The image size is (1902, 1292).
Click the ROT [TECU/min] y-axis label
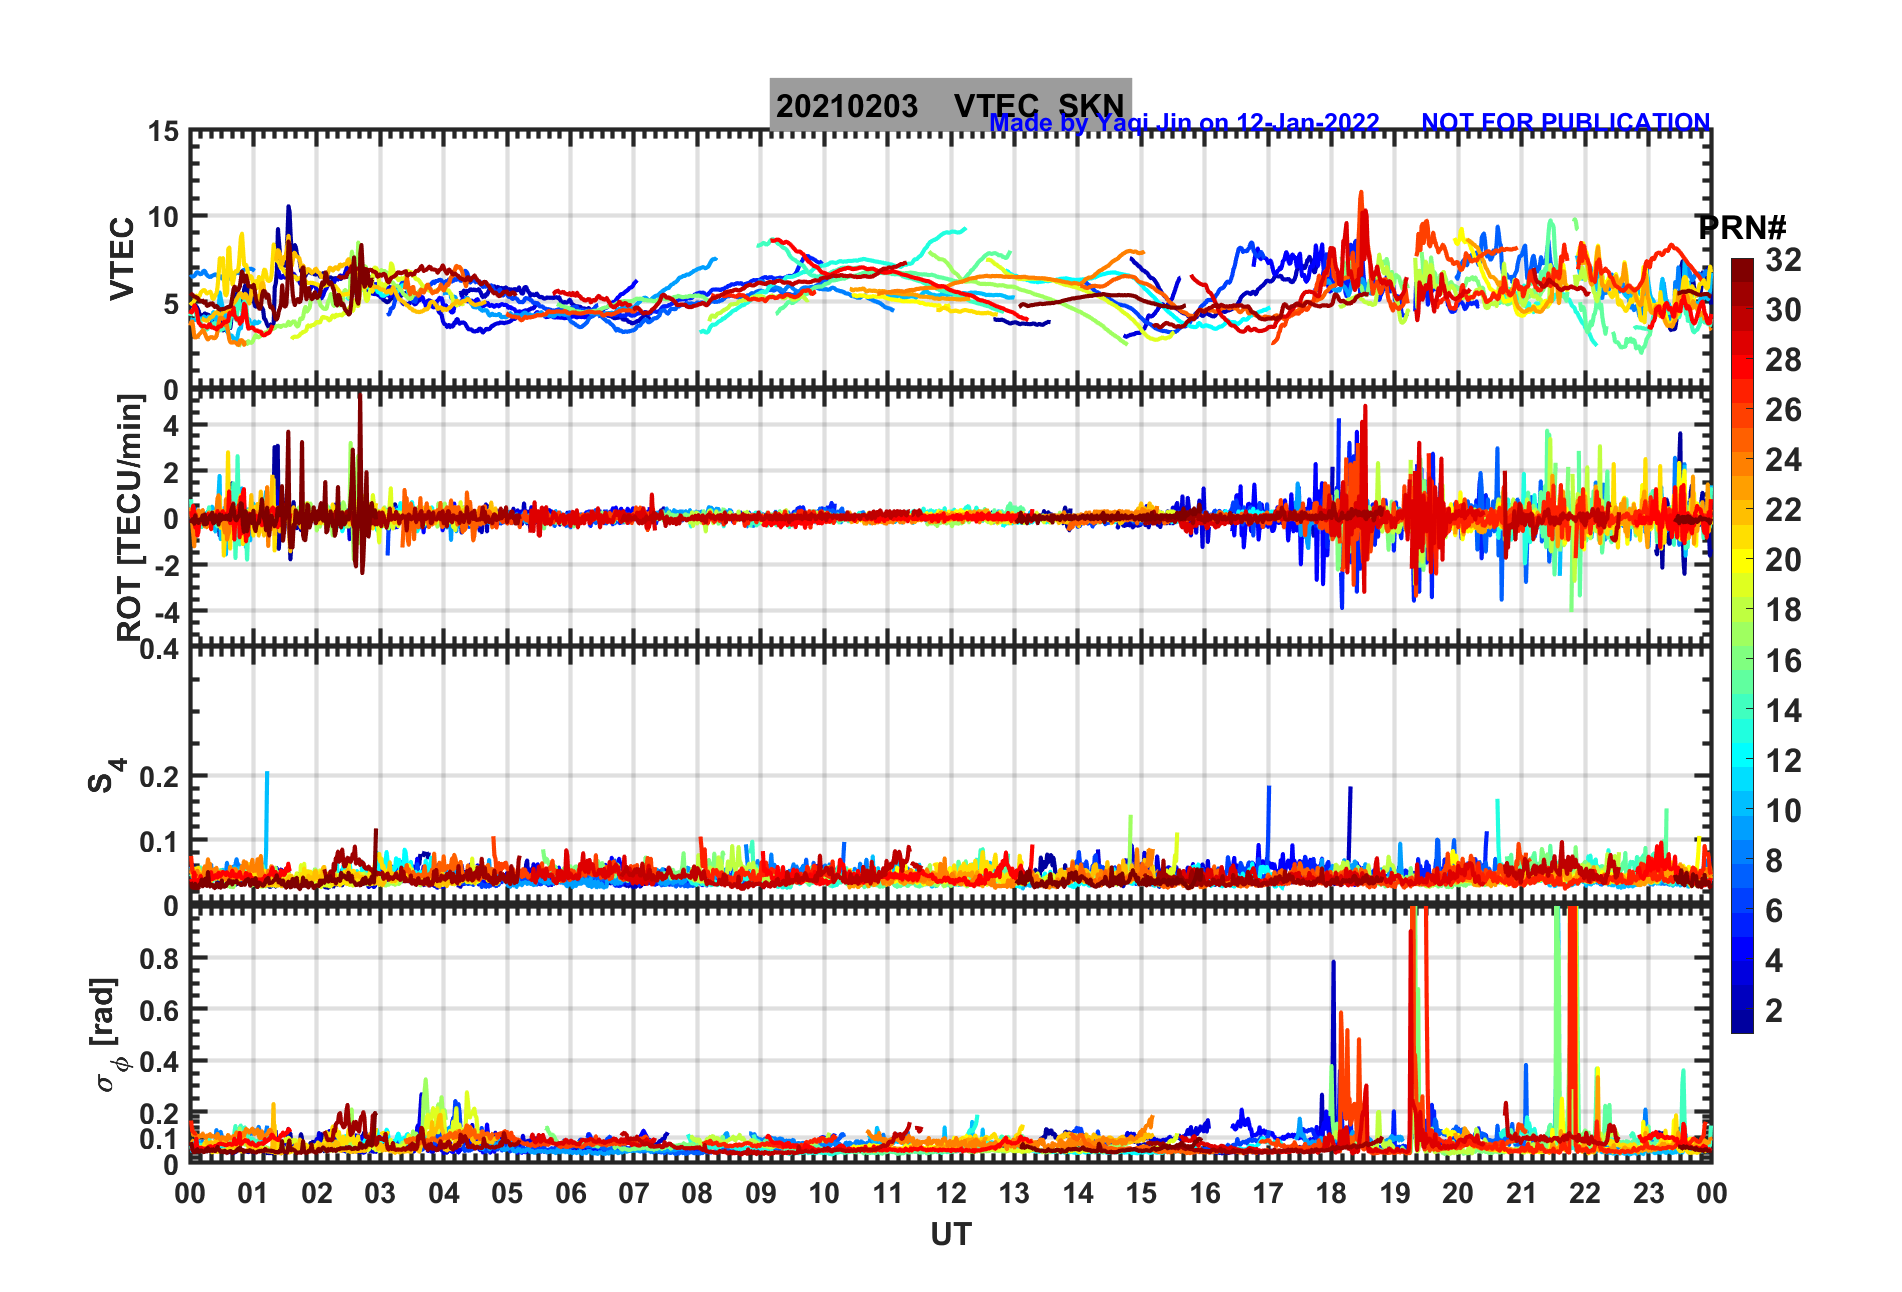point(130,517)
